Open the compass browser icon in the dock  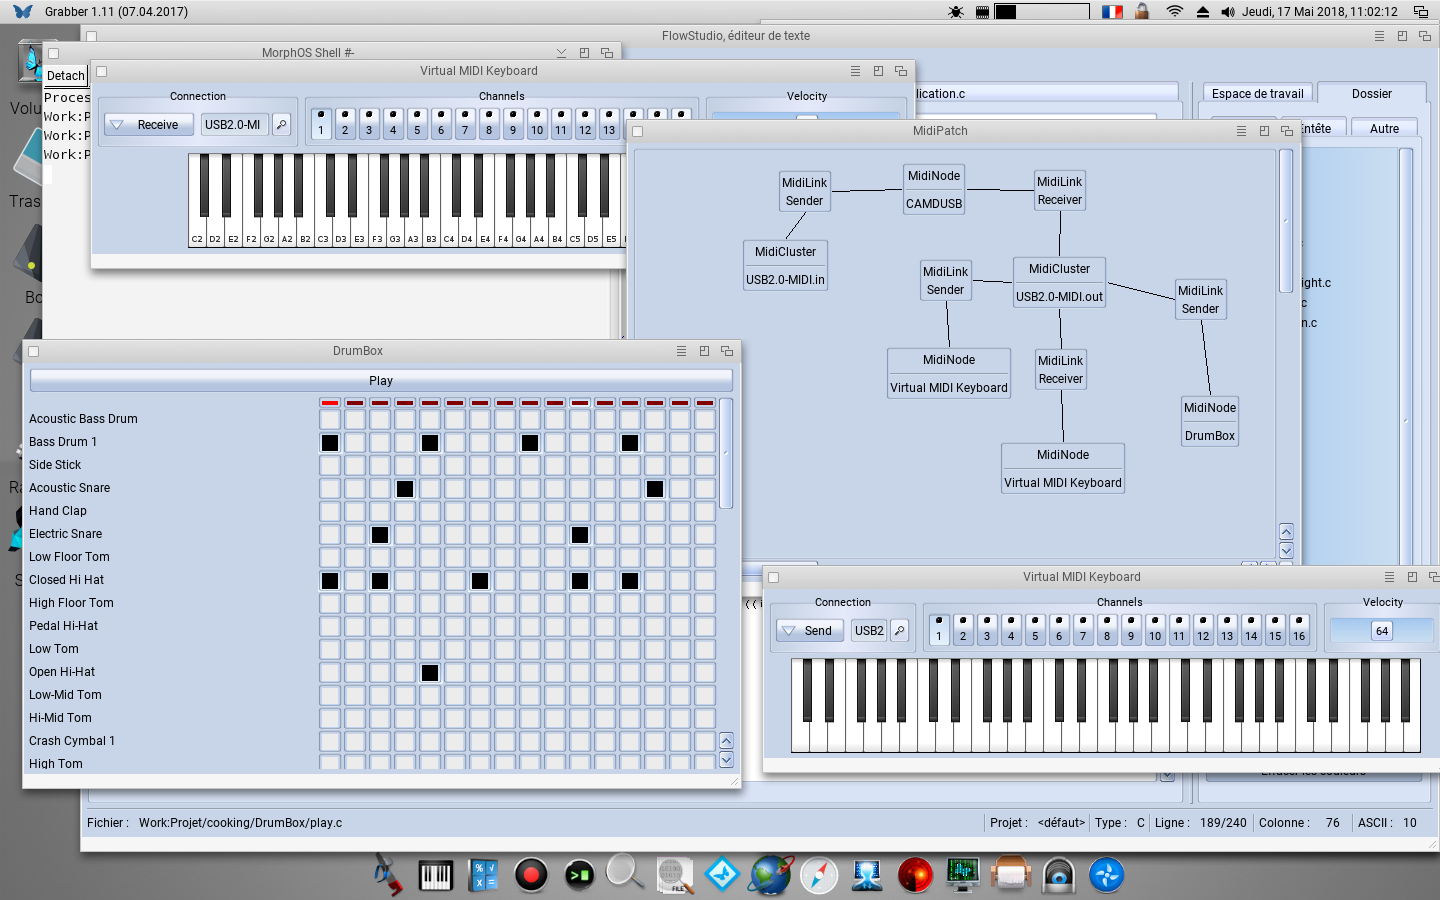coord(819,876)
